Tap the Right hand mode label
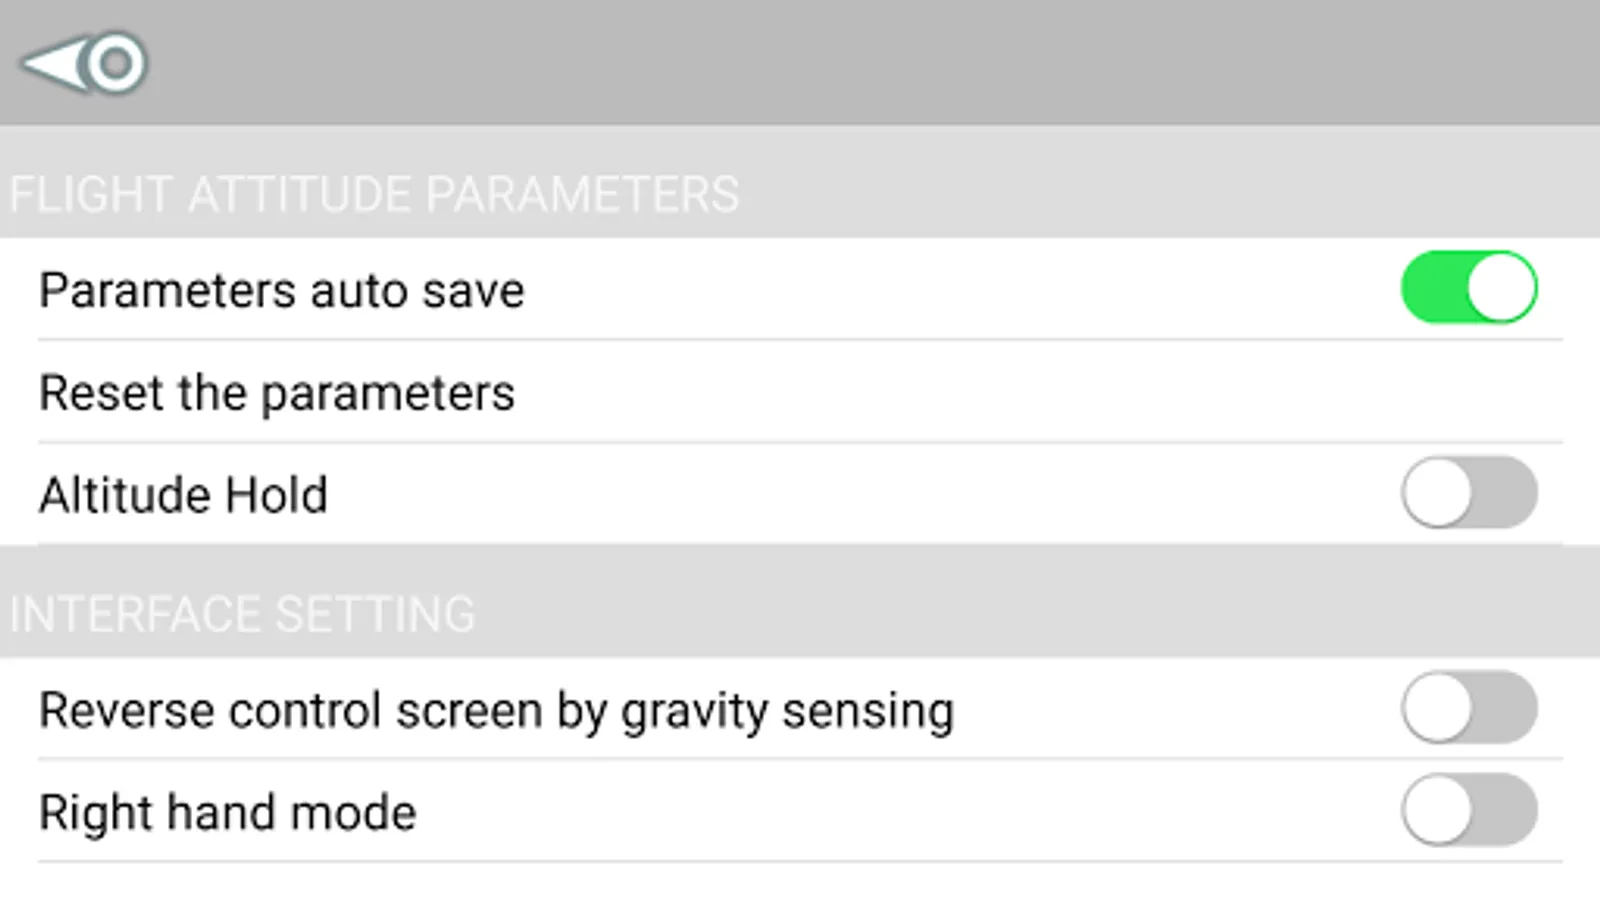The width and height of the screenshot is (1600, 900). point(227,812)
